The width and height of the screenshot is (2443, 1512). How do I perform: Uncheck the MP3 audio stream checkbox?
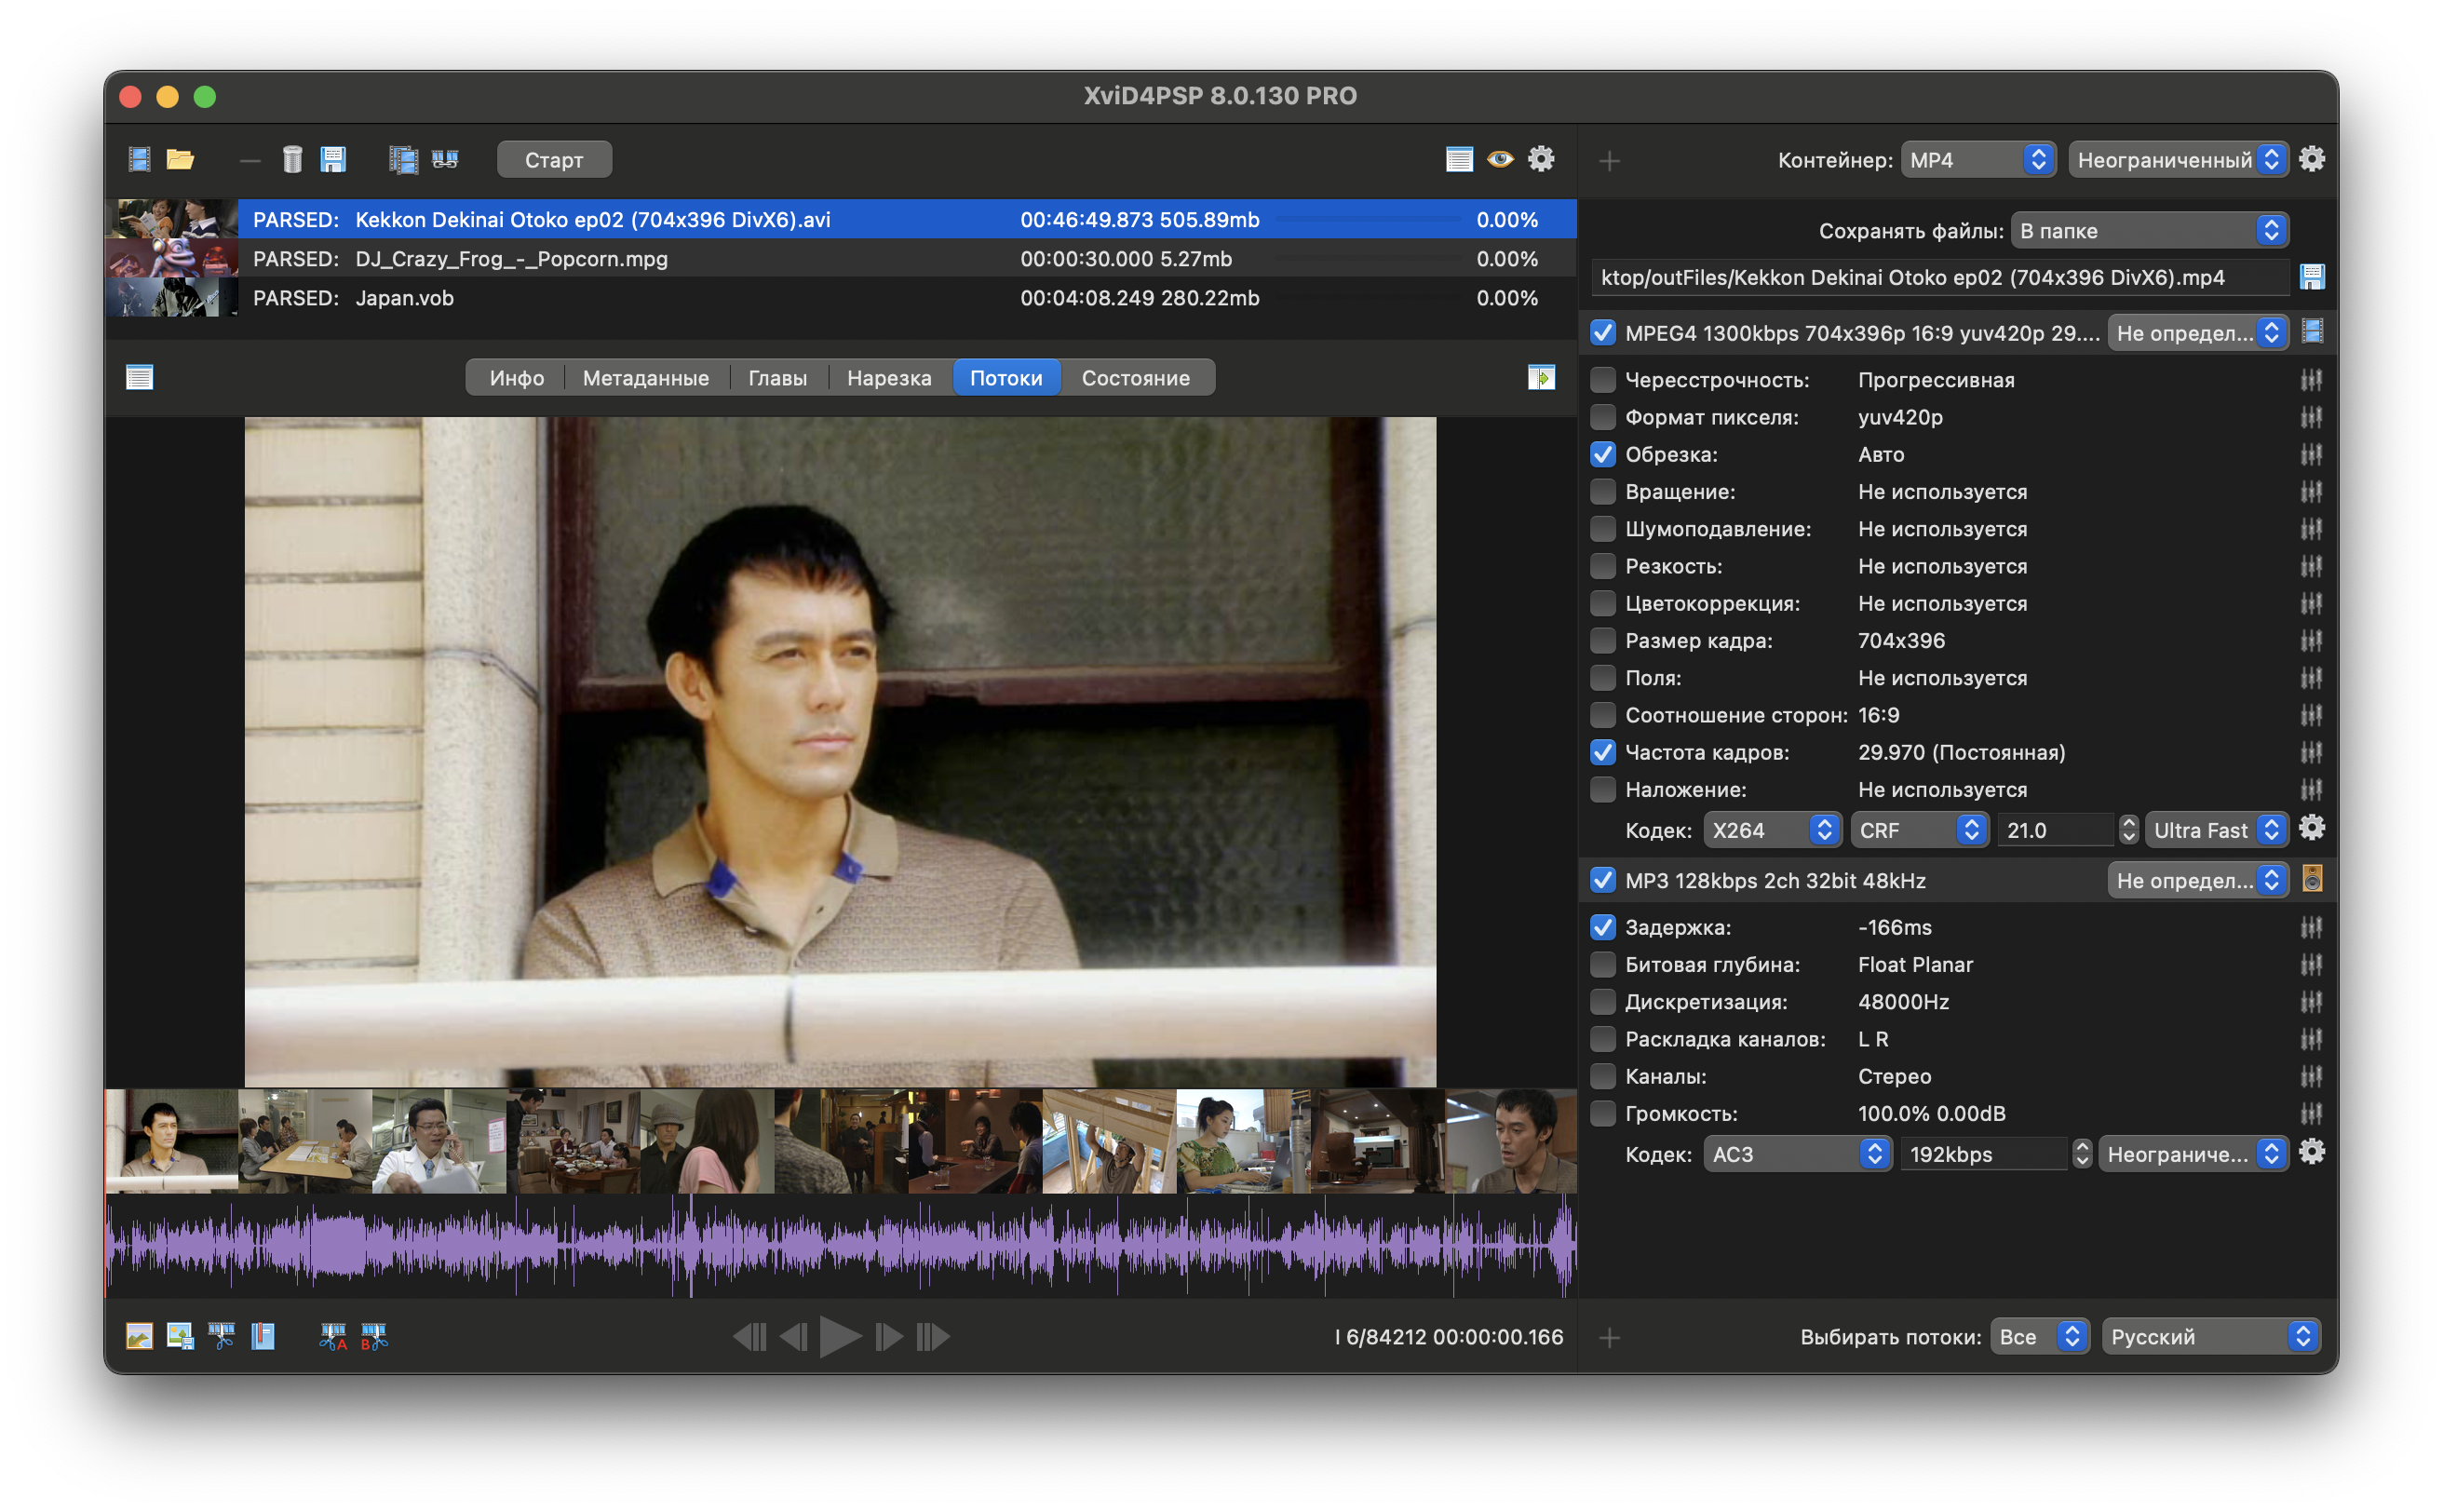[x=1602, y=880]
